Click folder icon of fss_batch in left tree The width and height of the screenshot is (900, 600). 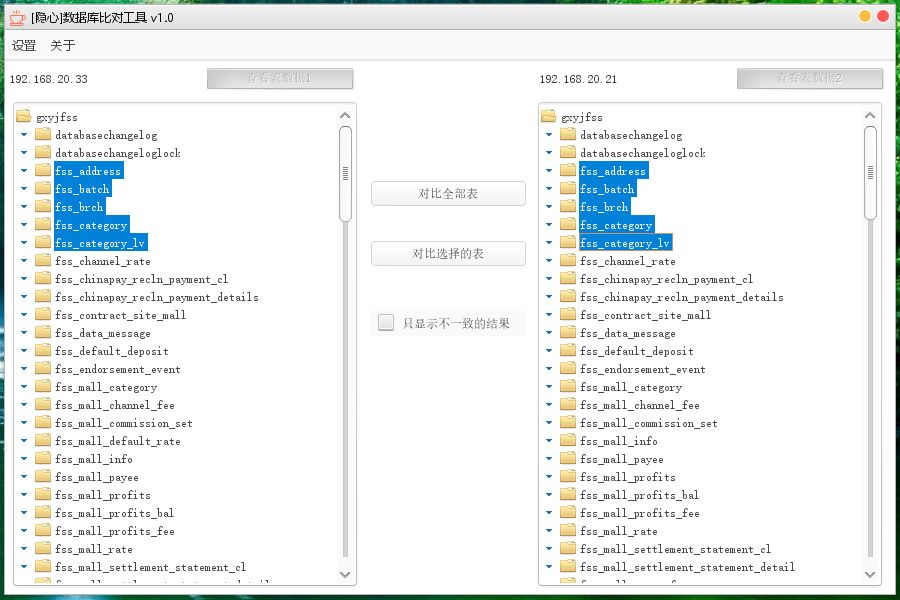click(43, 188)
